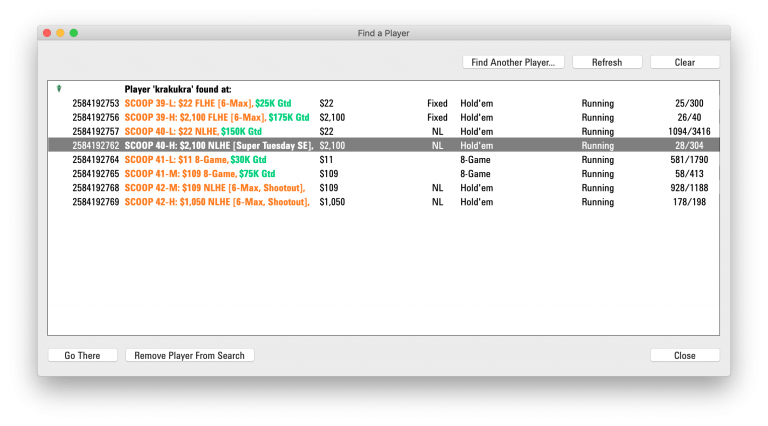
Task: Click 'Fixed' limit in SCOOP 39-L row
Action: click(437, 103)
